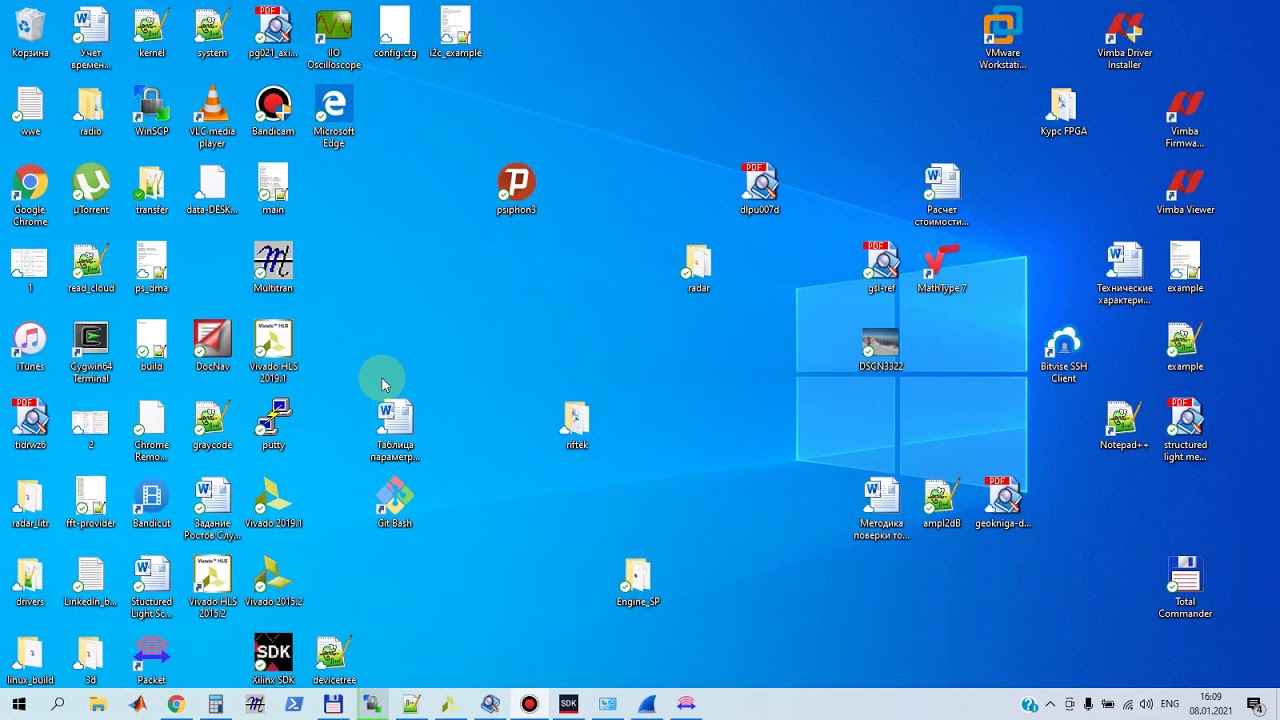1280x720 pixels.
Task: Select the Vivado HLS 2015.2 desktop shortcut
Action: [212, 587]
